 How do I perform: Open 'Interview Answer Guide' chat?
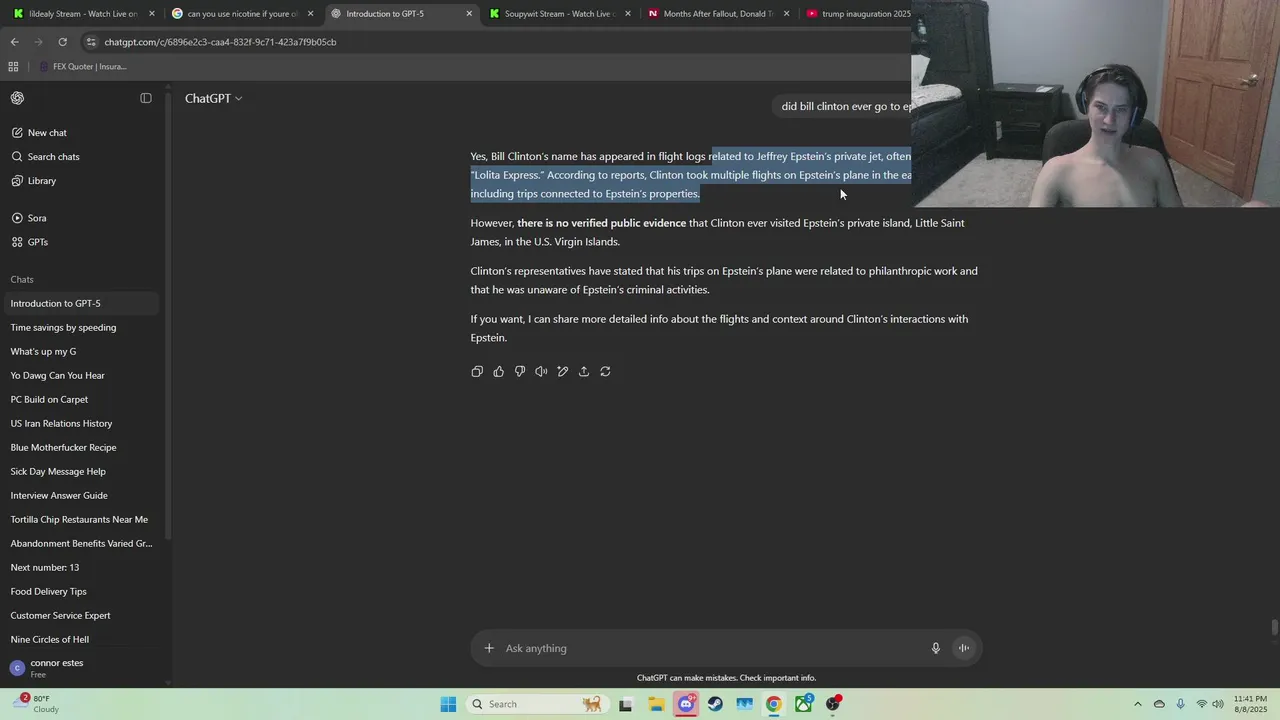click(x=82, y=495)
